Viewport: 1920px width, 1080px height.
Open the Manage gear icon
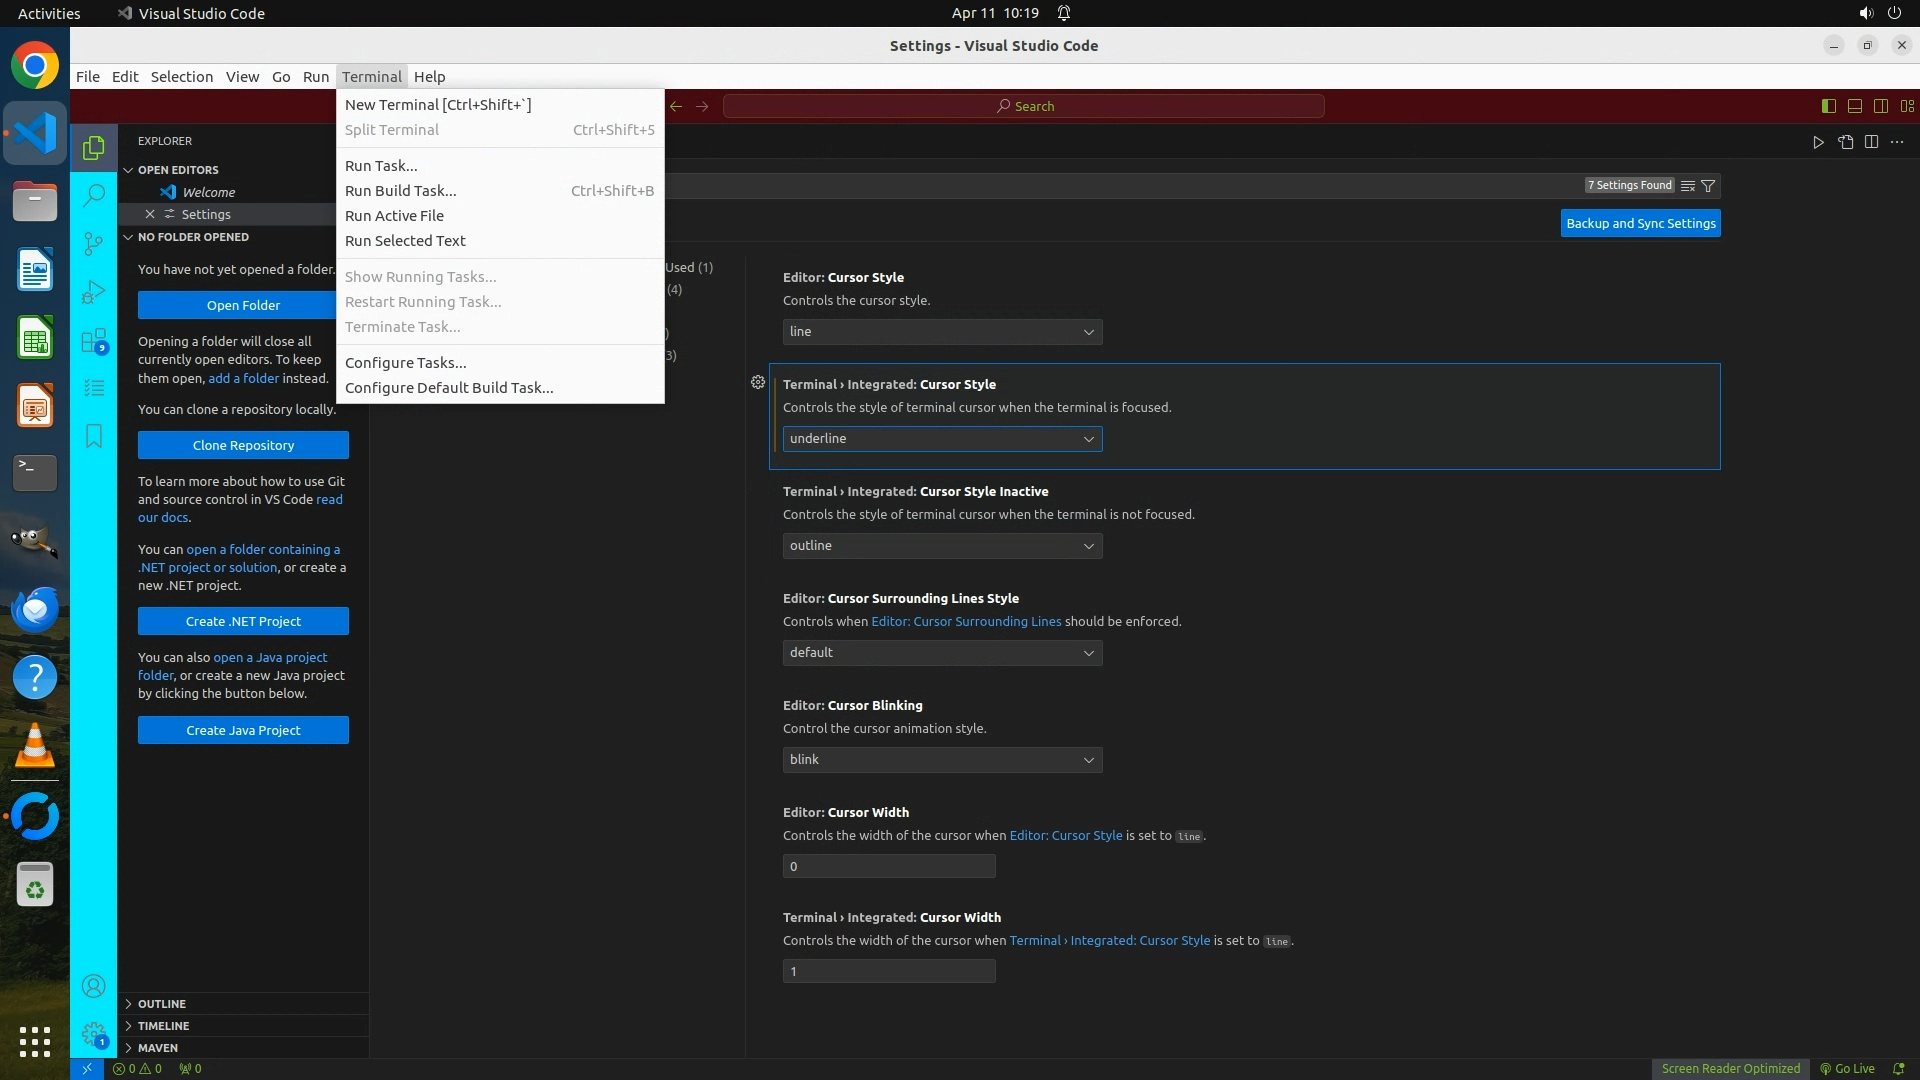[x=93, y=1034]
